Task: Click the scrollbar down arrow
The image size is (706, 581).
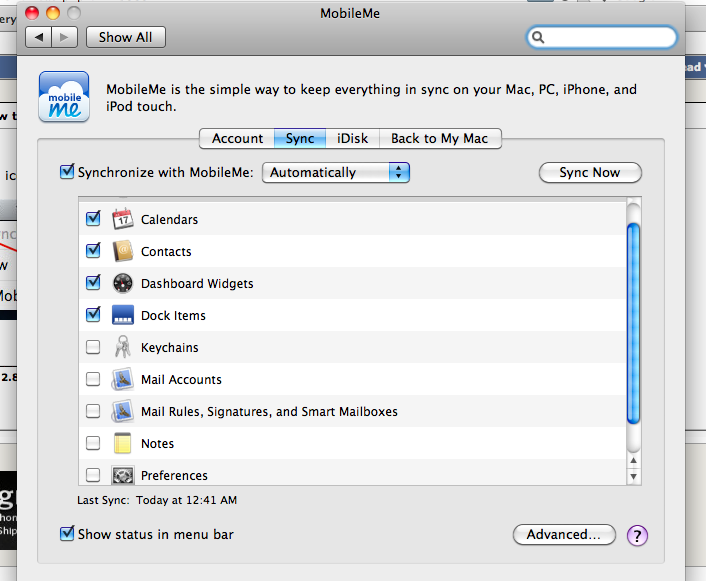Action: pyautogui.click(x=634, y=477)
